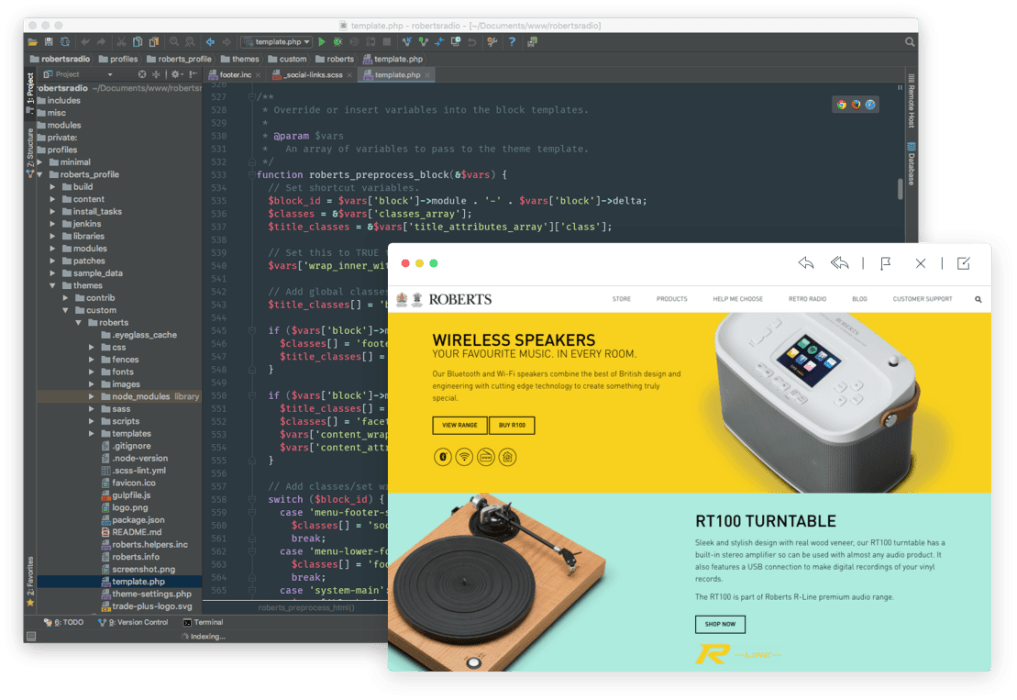Open preview in Firefox browser icon
Screen dimensions: 1017x700
855,104
